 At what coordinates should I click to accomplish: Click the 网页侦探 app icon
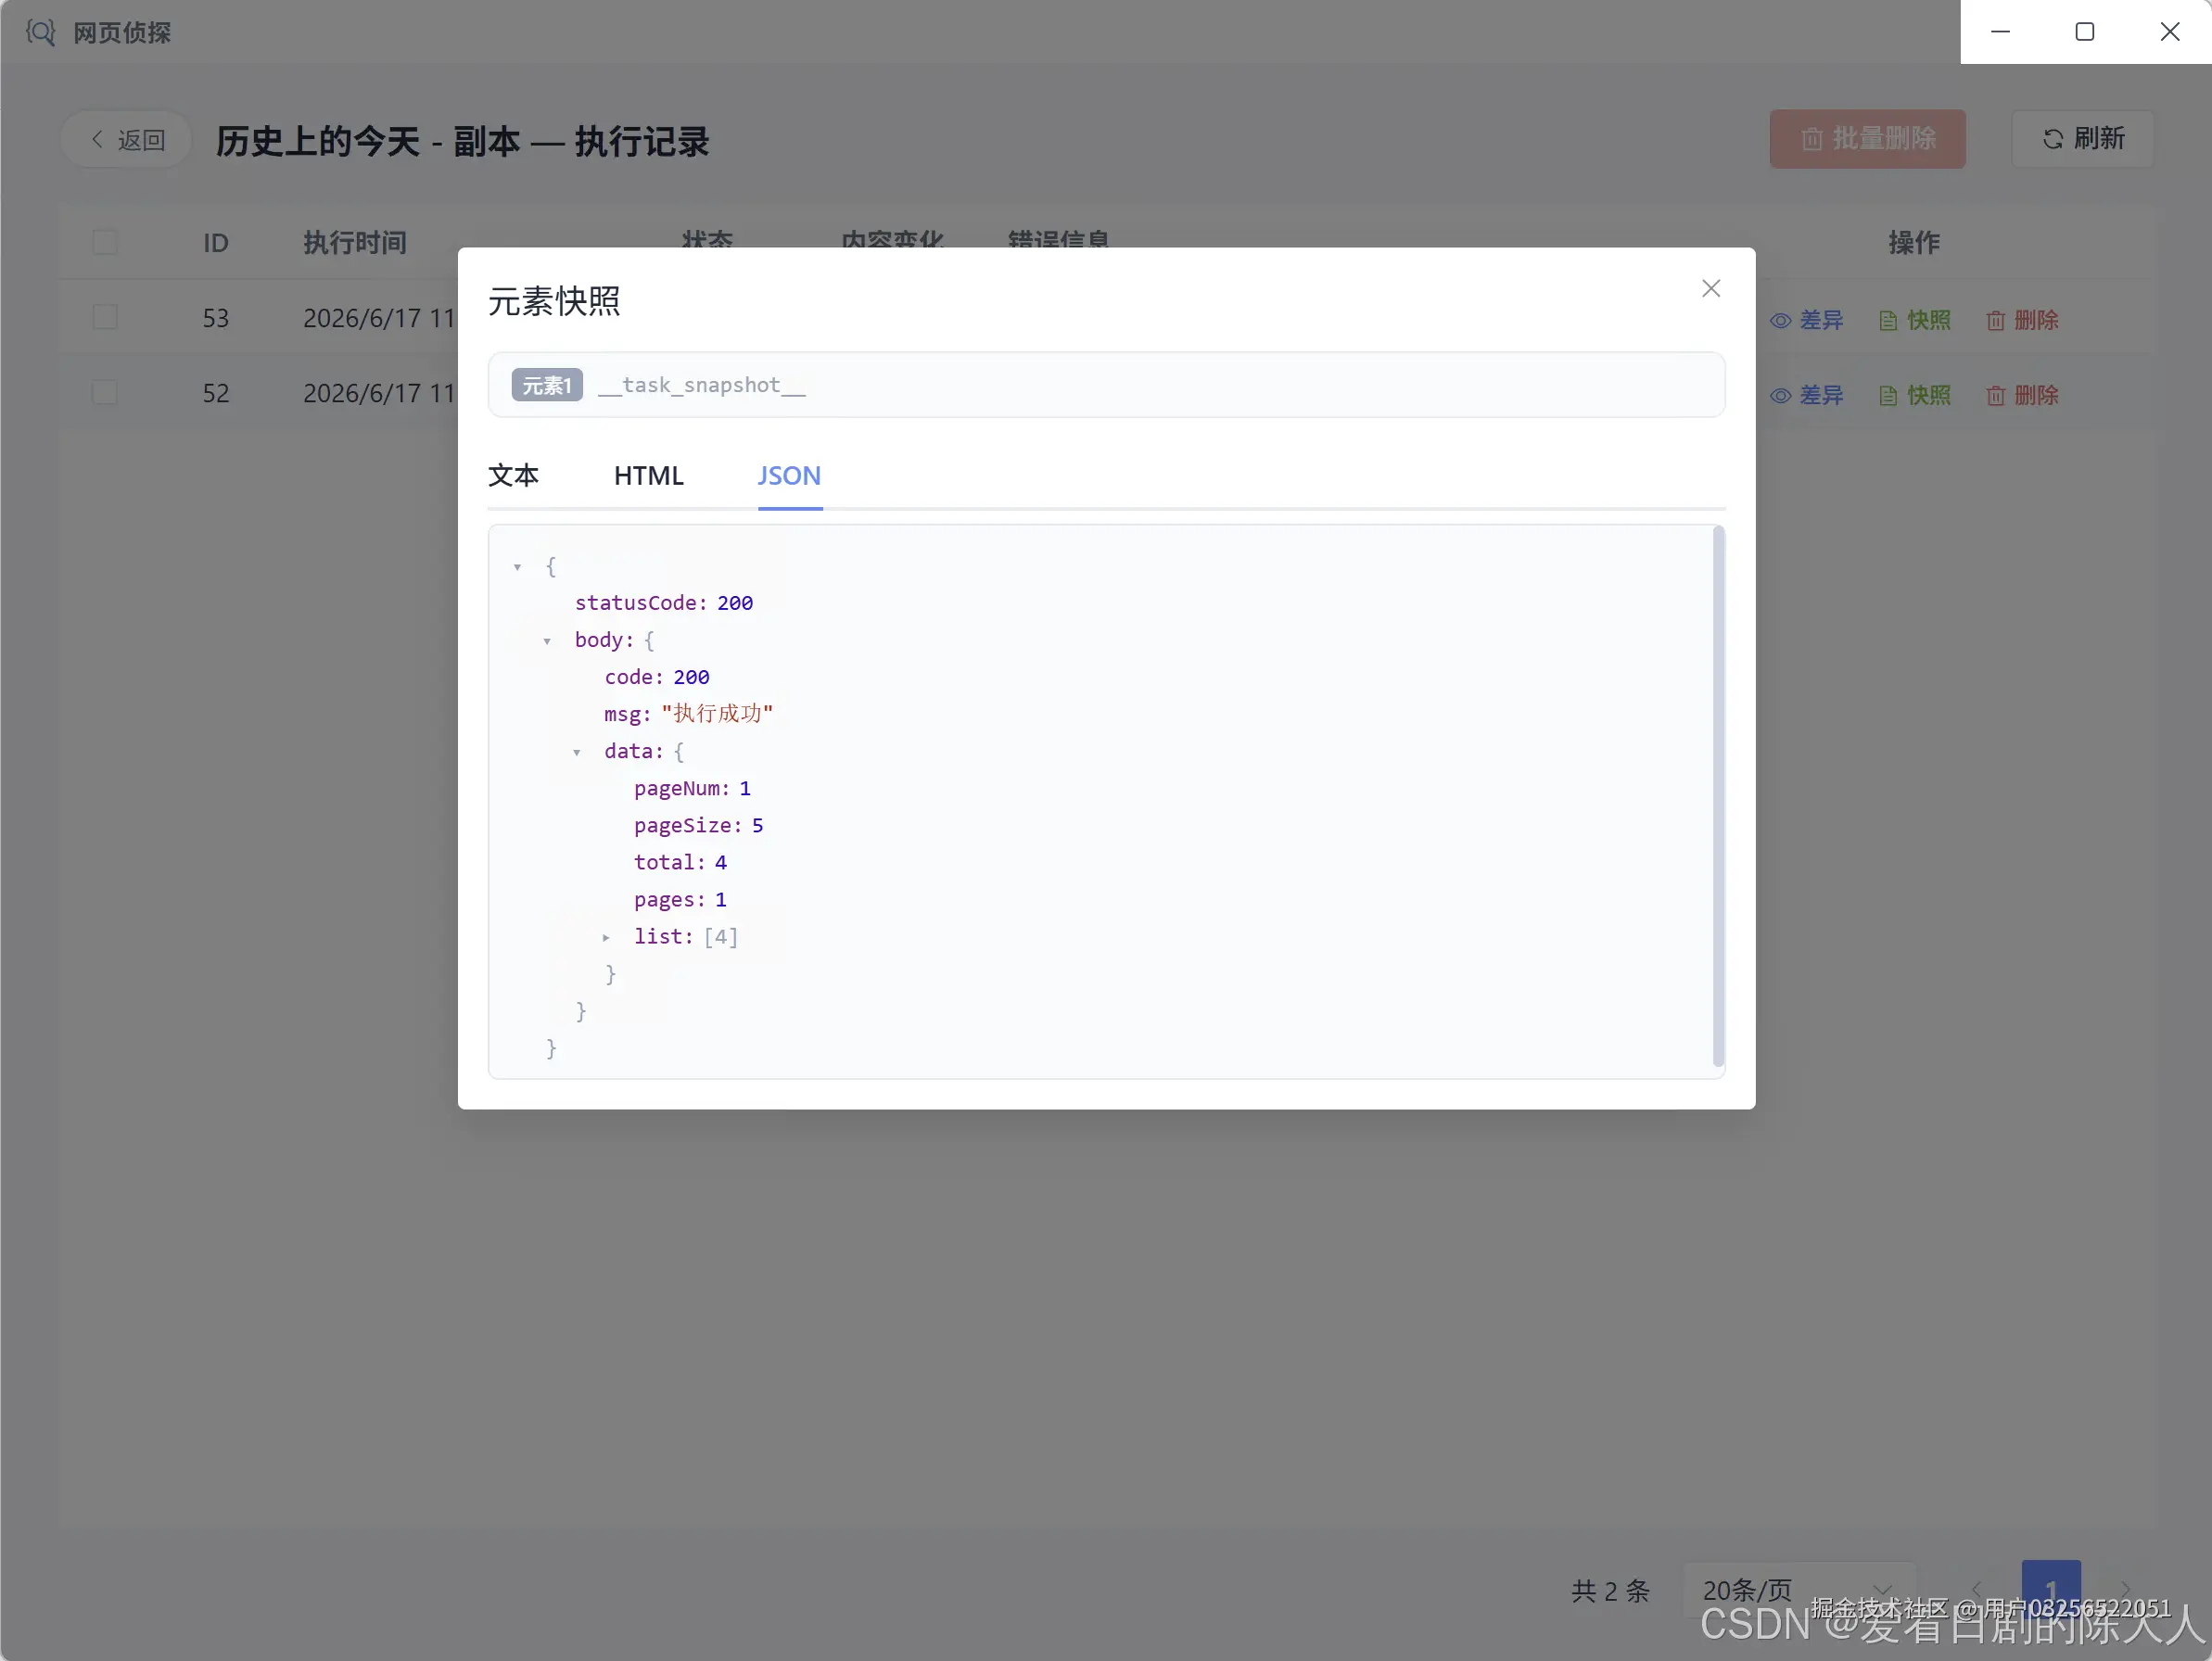click(40, 32)
